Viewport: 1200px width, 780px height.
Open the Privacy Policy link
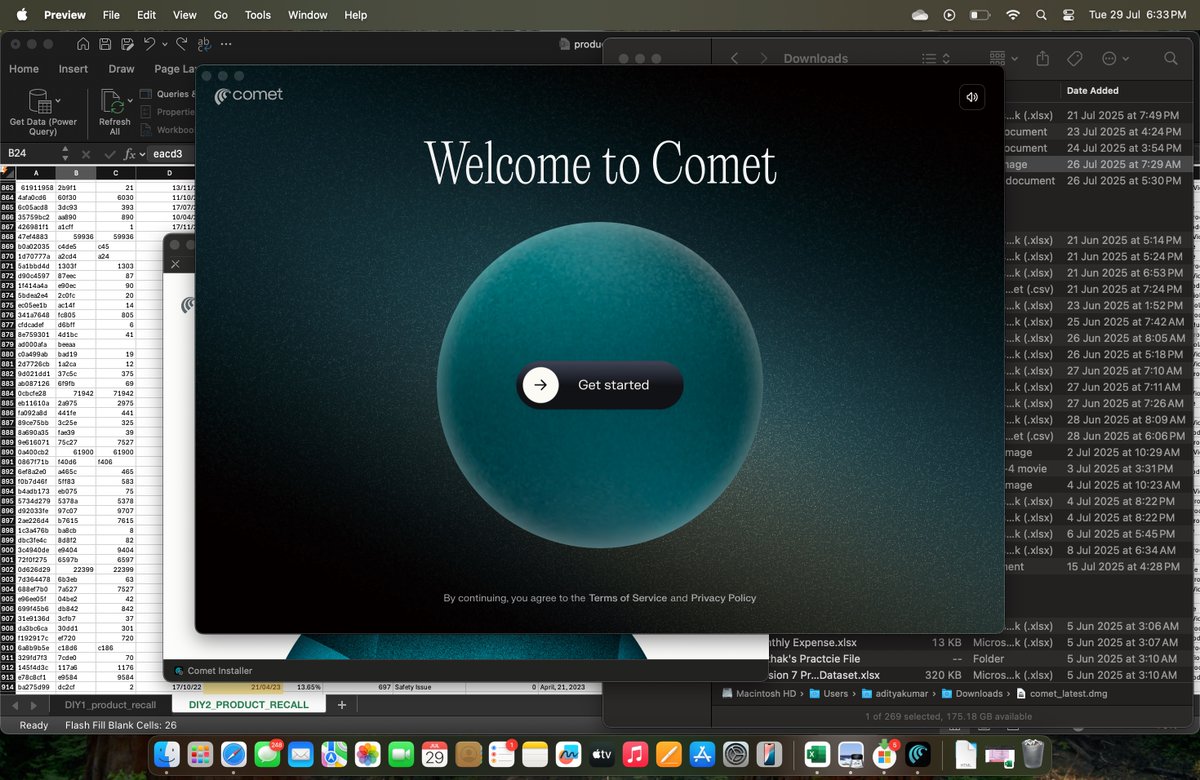coord(723,598)
